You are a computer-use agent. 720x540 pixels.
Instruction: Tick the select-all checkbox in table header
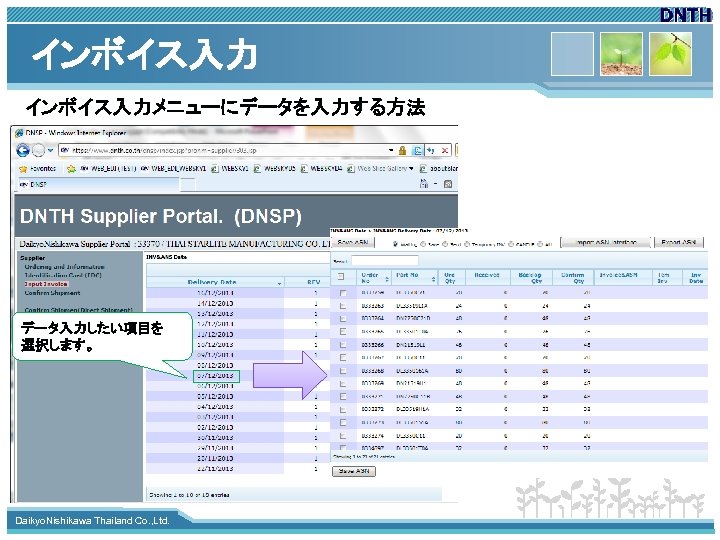[341, 277]
